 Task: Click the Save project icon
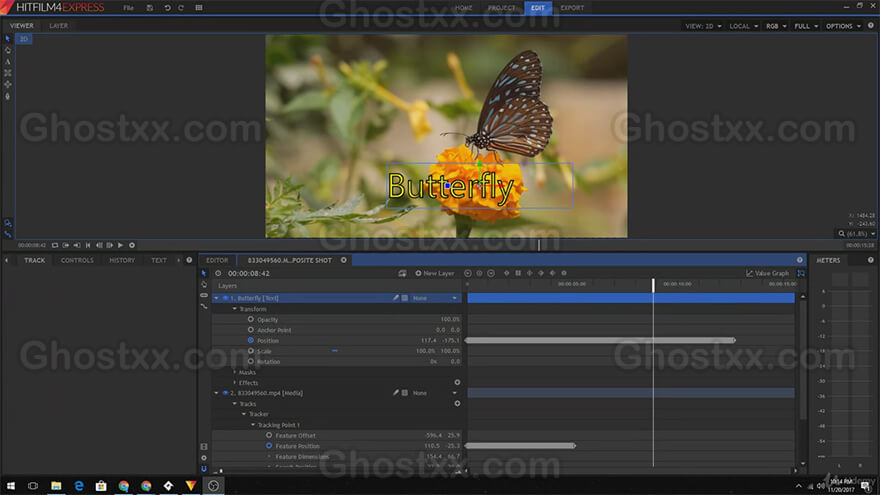(149, 8)
